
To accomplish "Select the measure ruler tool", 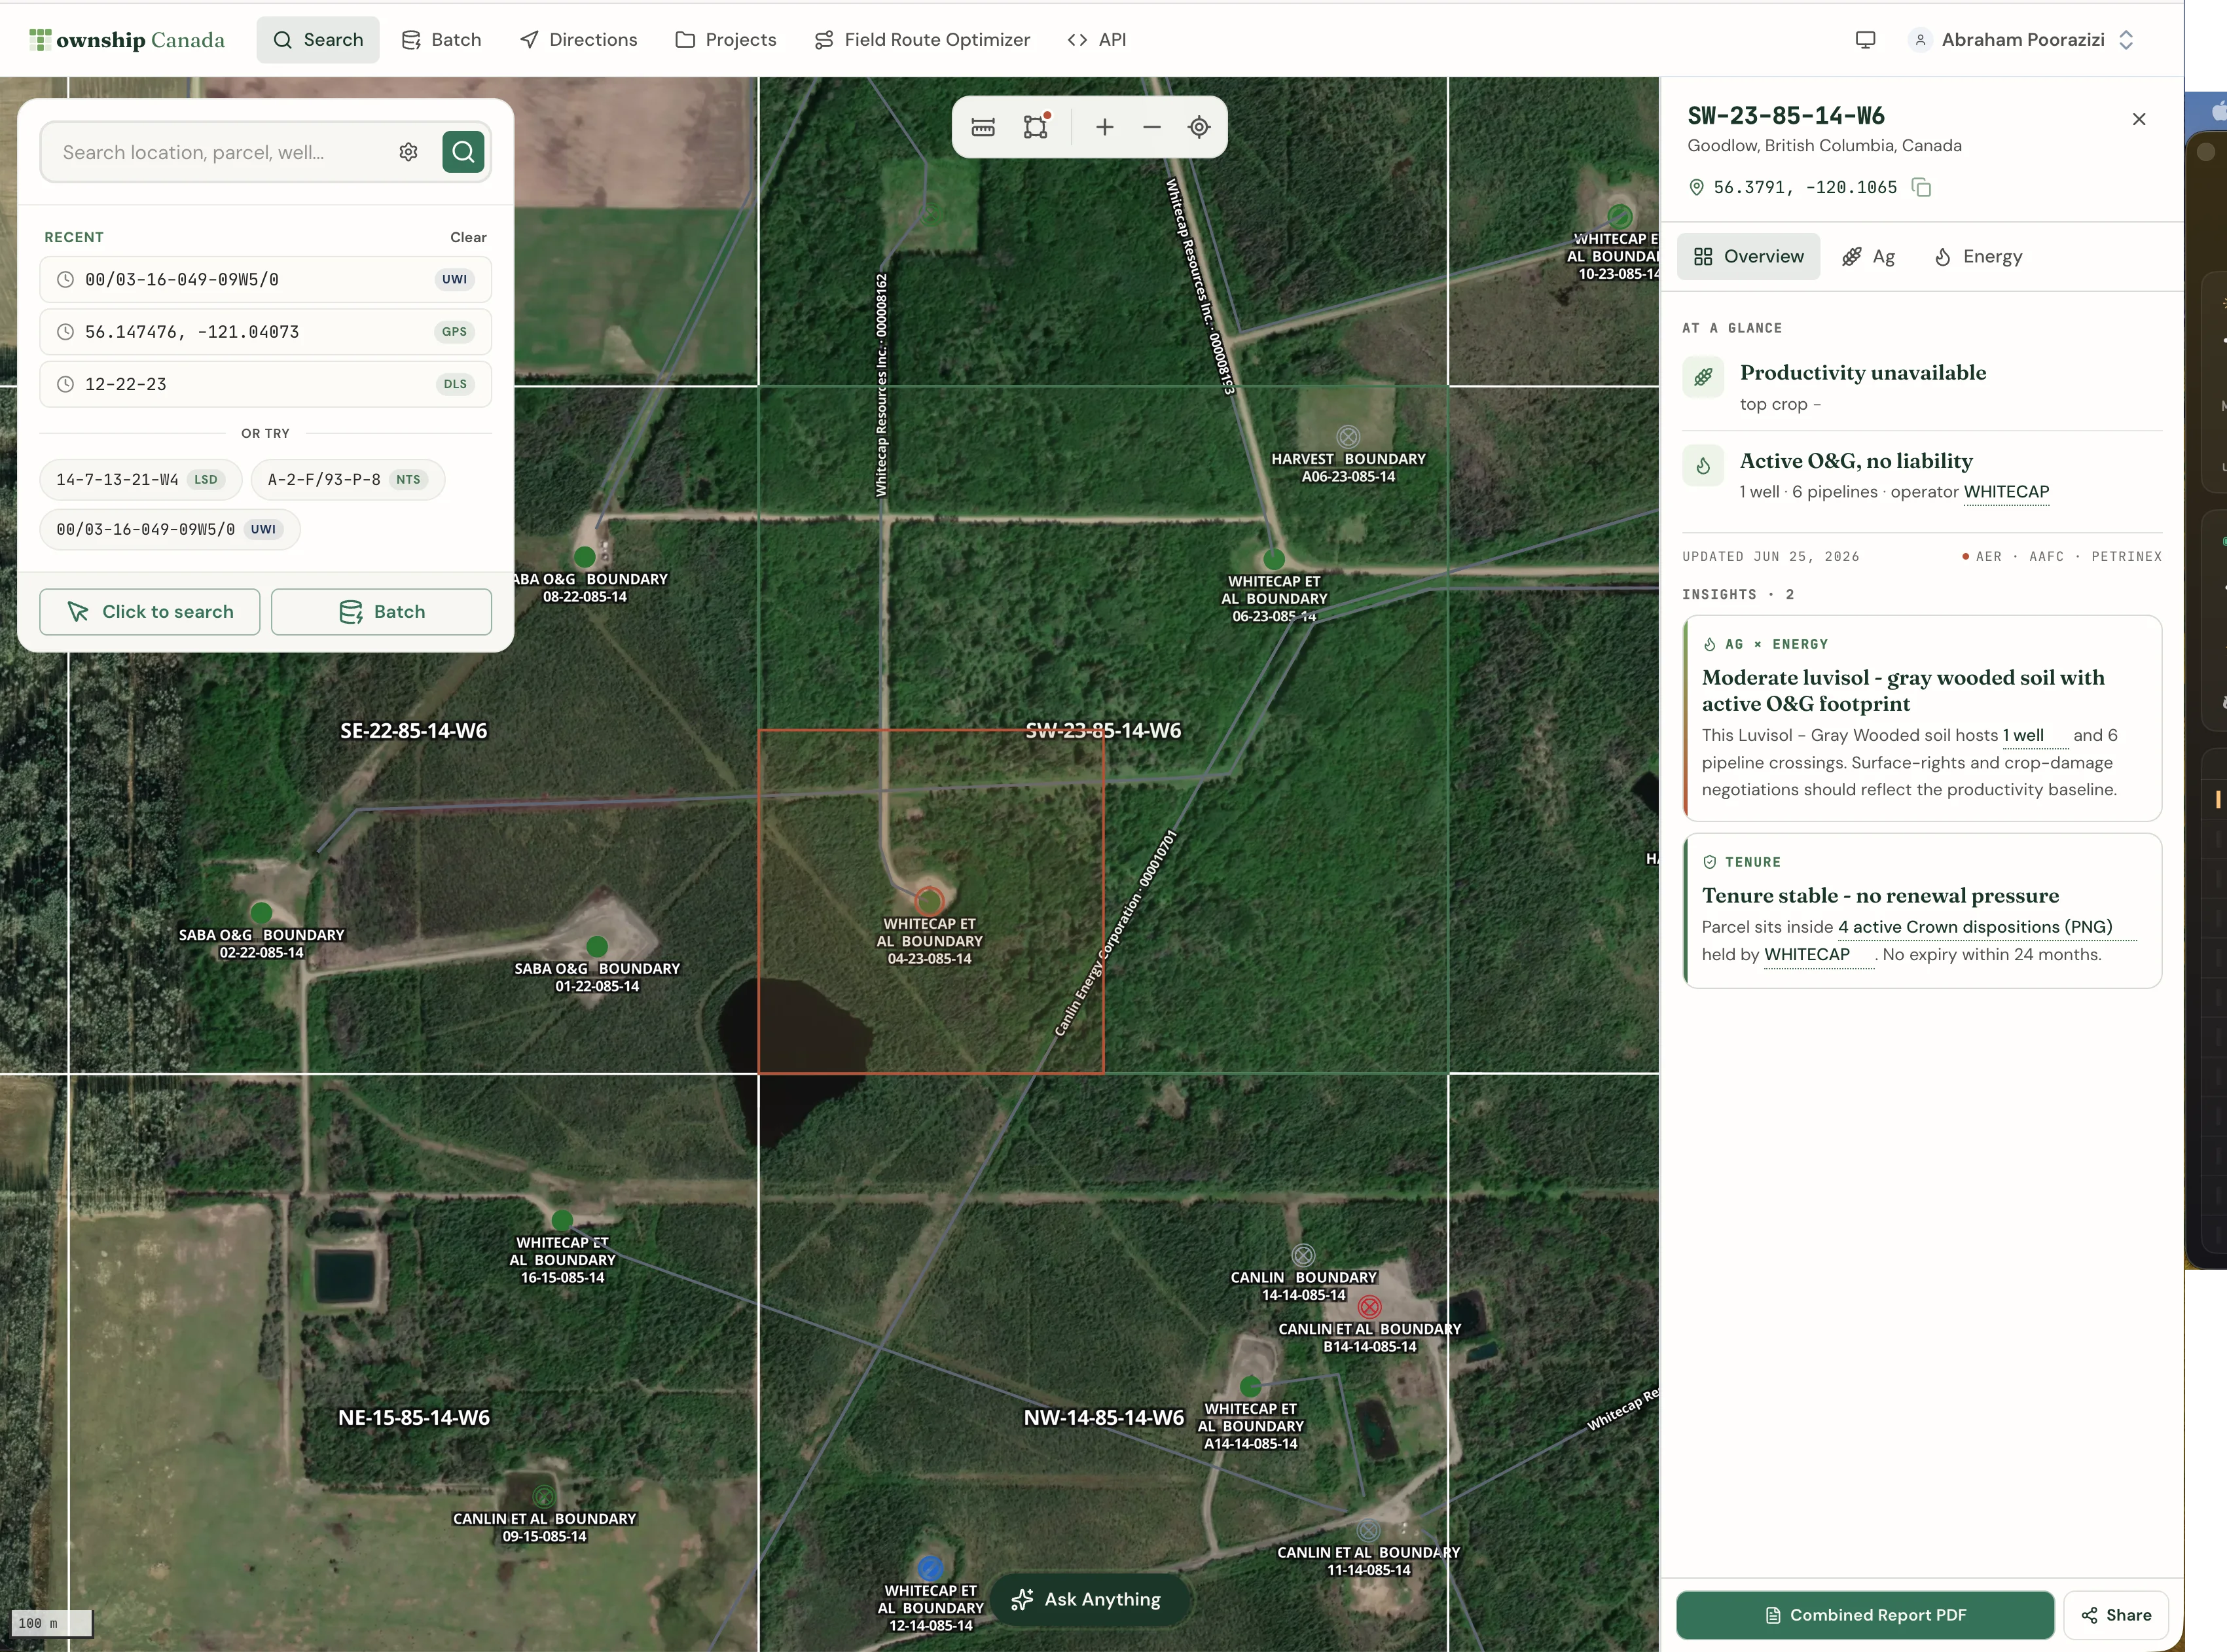I will pos(983,127).
